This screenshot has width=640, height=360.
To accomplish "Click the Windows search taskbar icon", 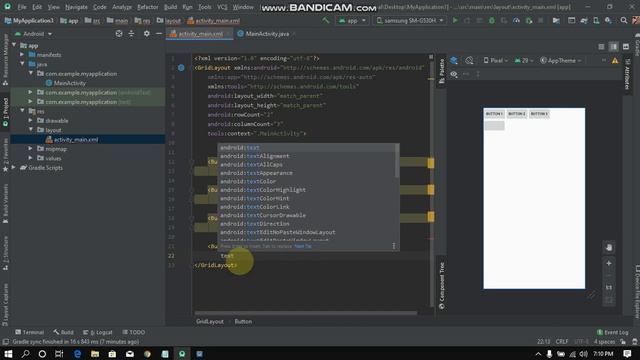I will pyautogui.click(x=25, y=354).
